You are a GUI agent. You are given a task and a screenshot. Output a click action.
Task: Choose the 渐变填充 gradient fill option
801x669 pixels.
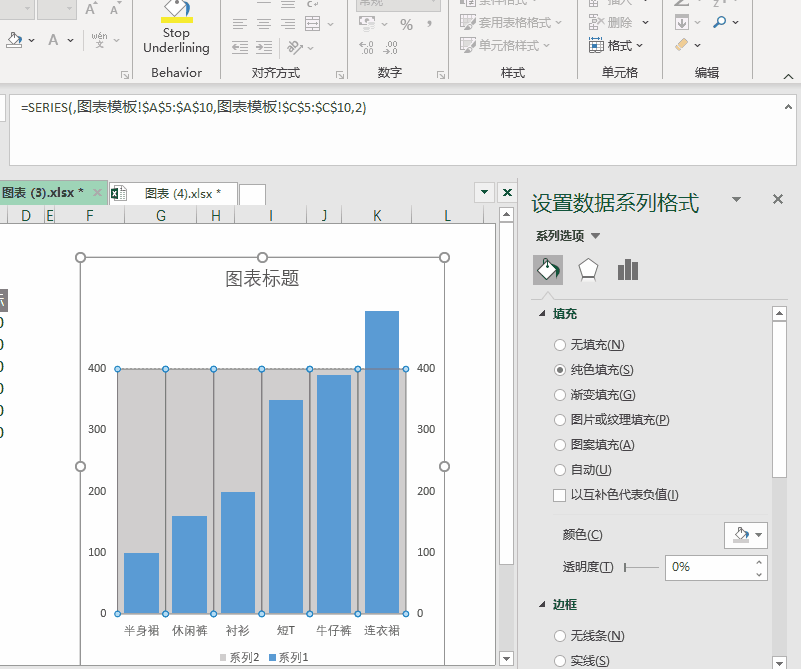coord(560,395)
